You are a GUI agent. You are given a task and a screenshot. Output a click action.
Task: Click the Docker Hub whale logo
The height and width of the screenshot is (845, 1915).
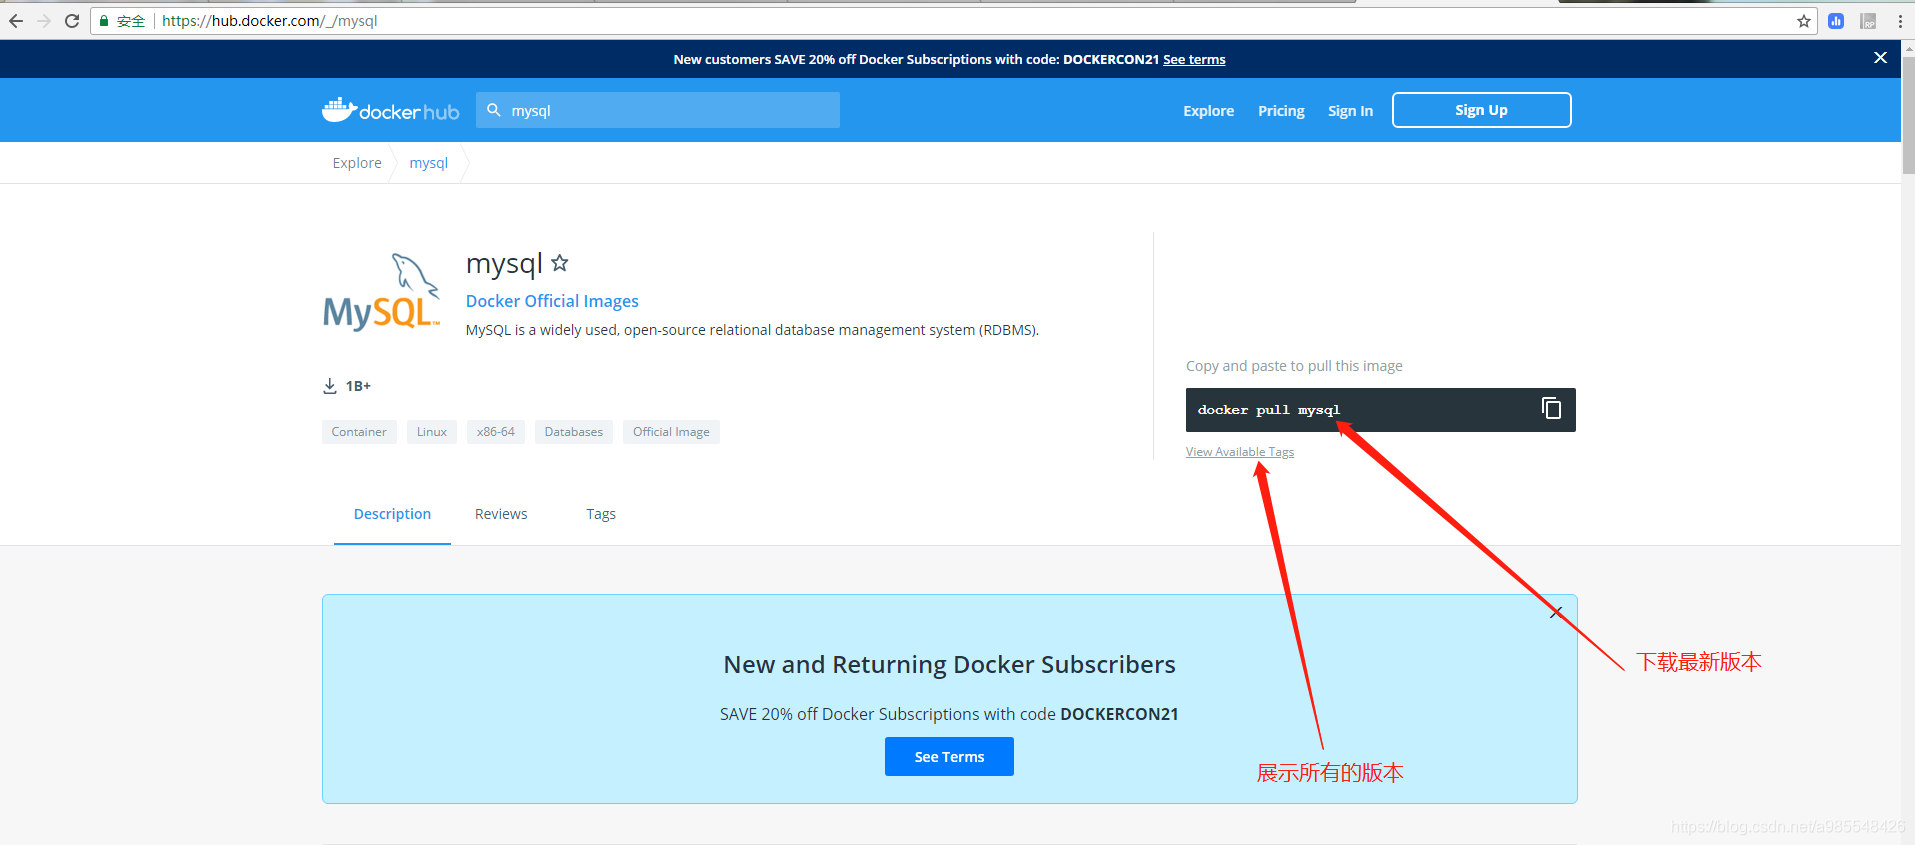(x=390, y=110)
